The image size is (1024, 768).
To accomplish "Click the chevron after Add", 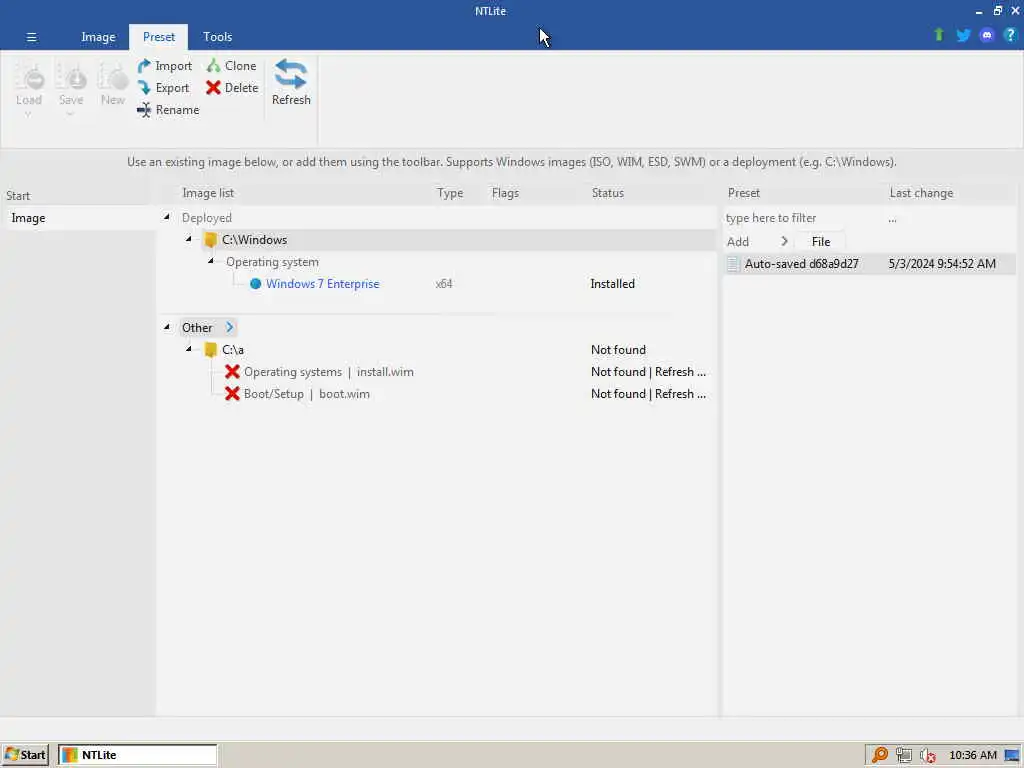I will 784,242.
